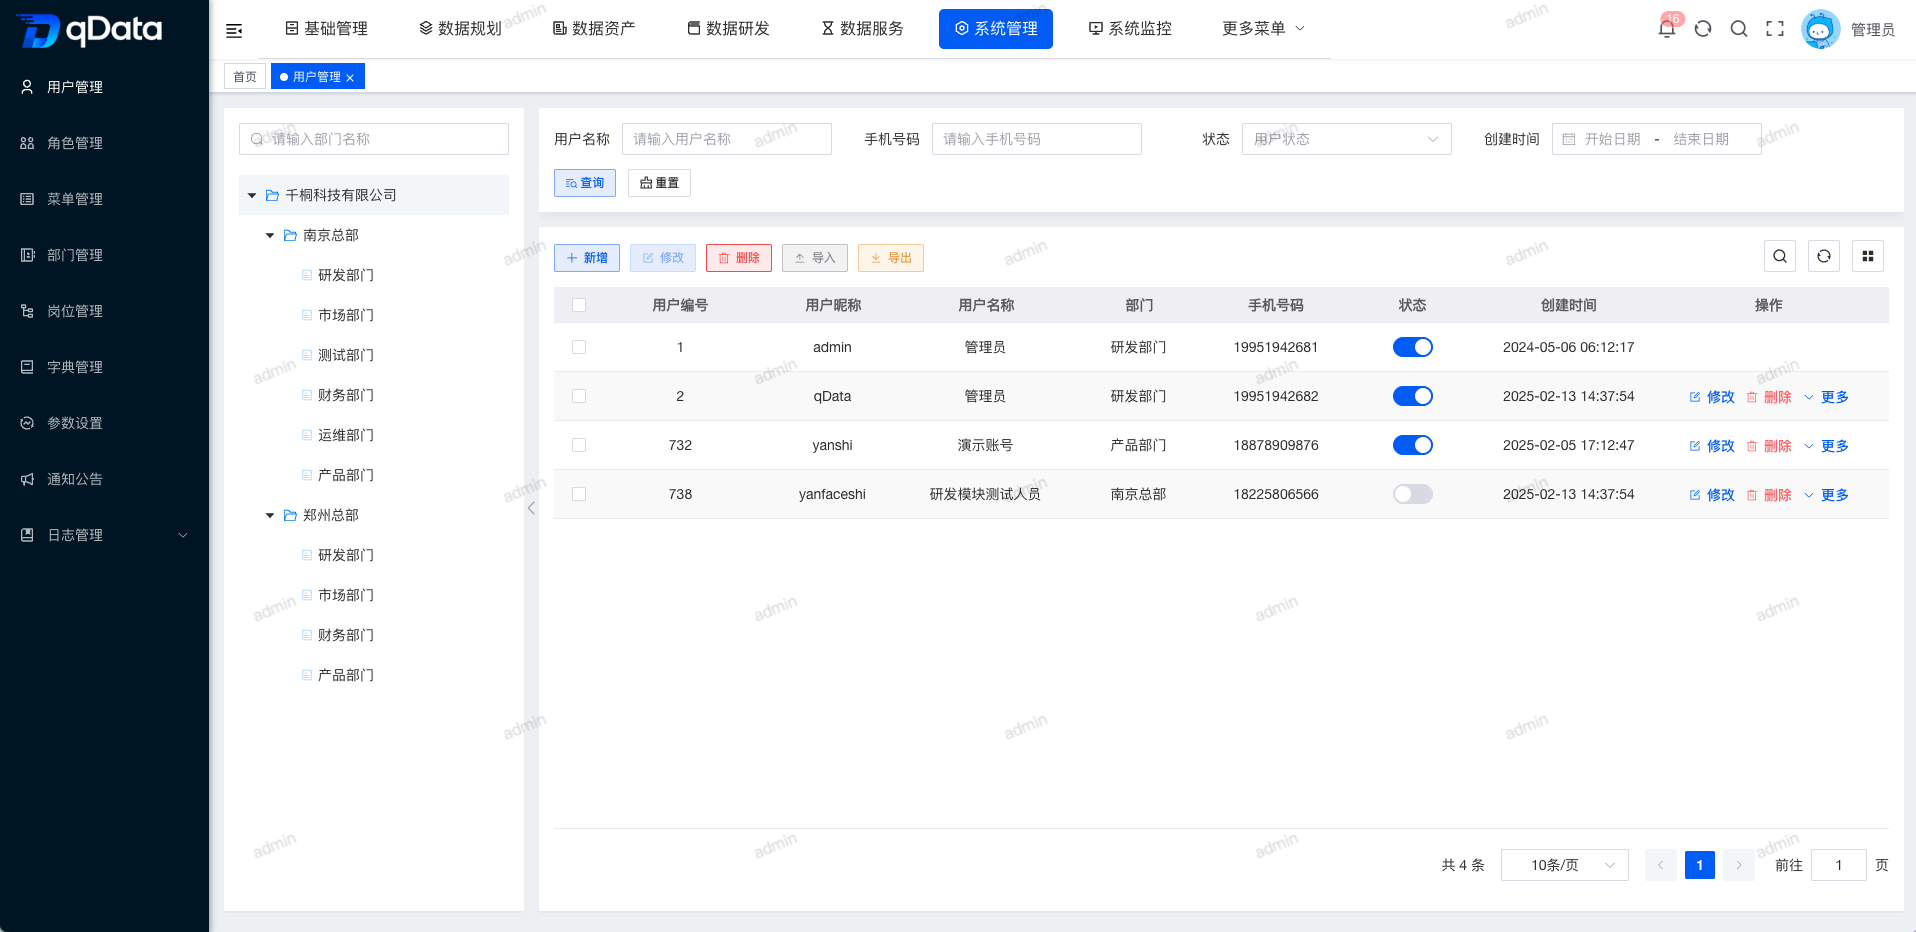Click 修改 link for qData row
The image size is (1916, 932).
click(1712, 397)
